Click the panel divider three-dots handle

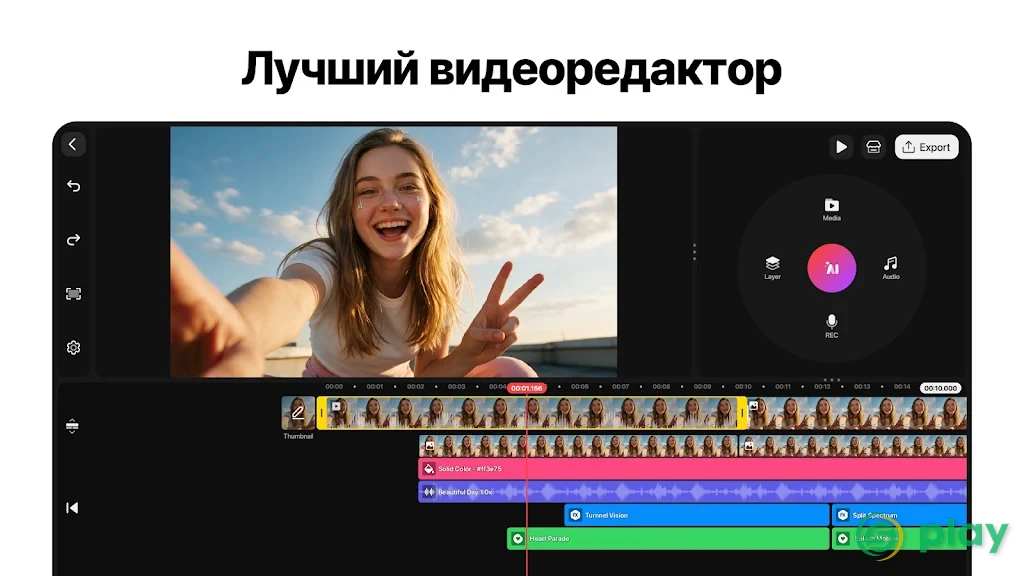pos(694,252)
